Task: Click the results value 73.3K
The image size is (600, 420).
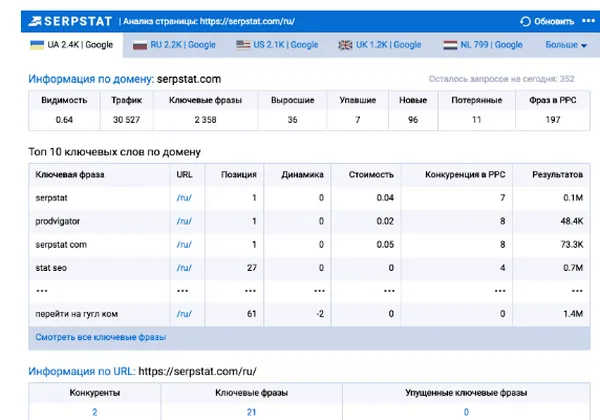Action: [x=572, y=244]
